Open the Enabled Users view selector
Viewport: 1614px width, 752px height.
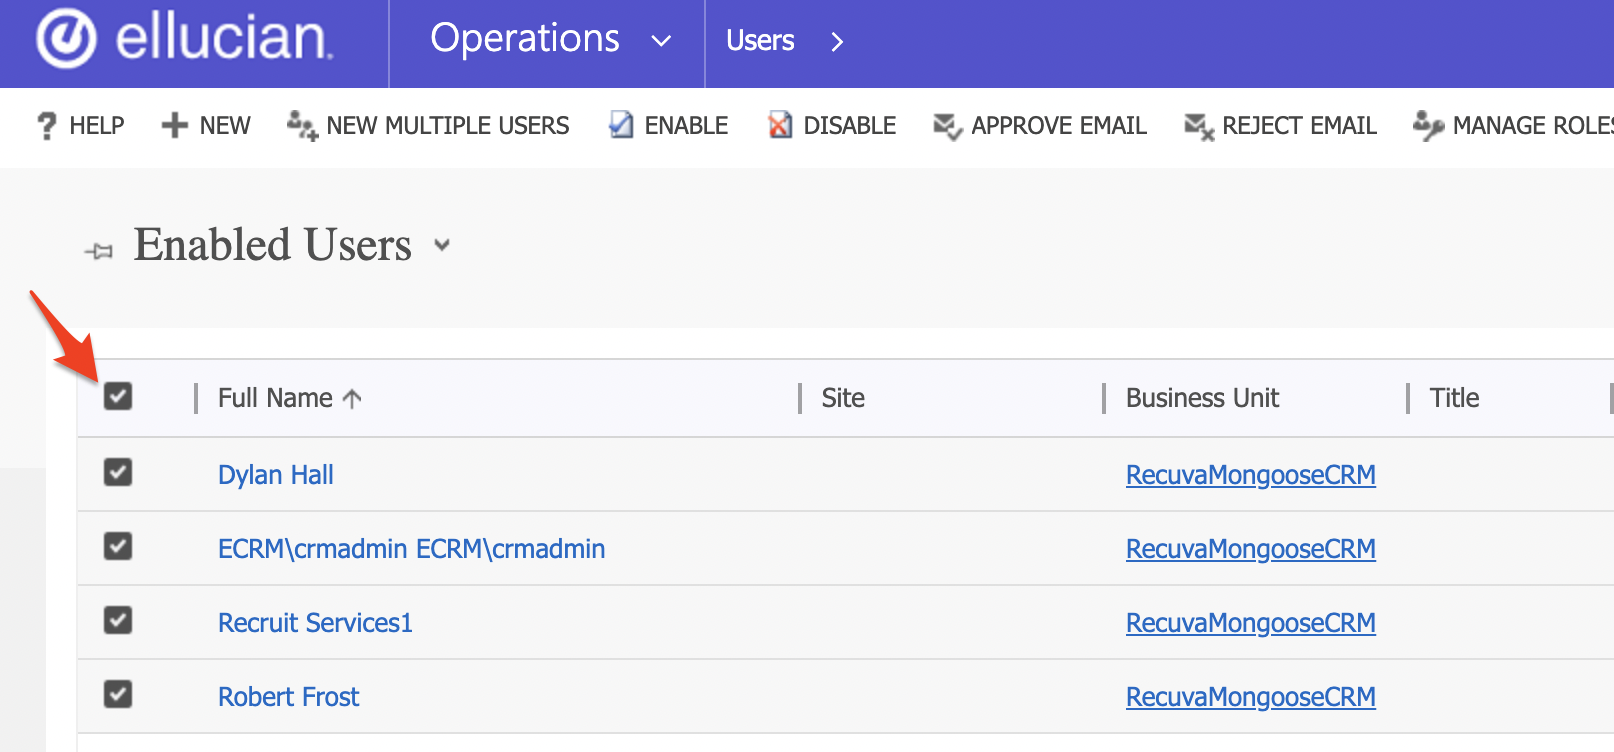tap(442, 245)
